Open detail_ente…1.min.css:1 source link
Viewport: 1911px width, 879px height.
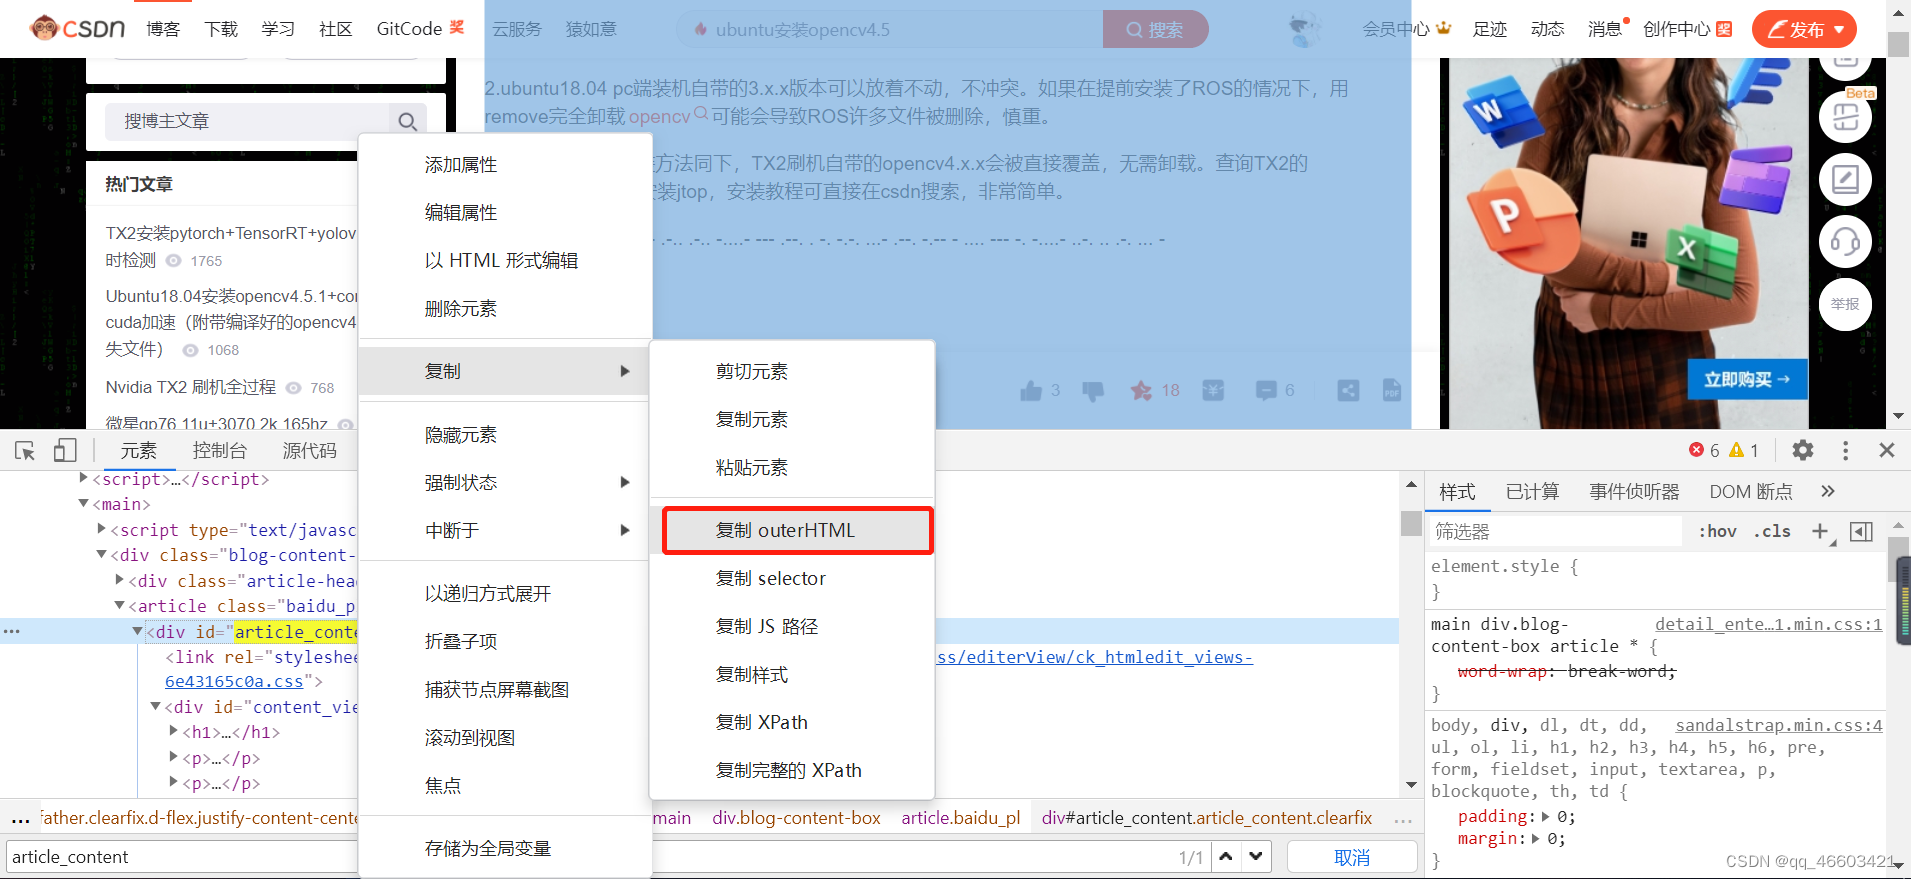1768,624
